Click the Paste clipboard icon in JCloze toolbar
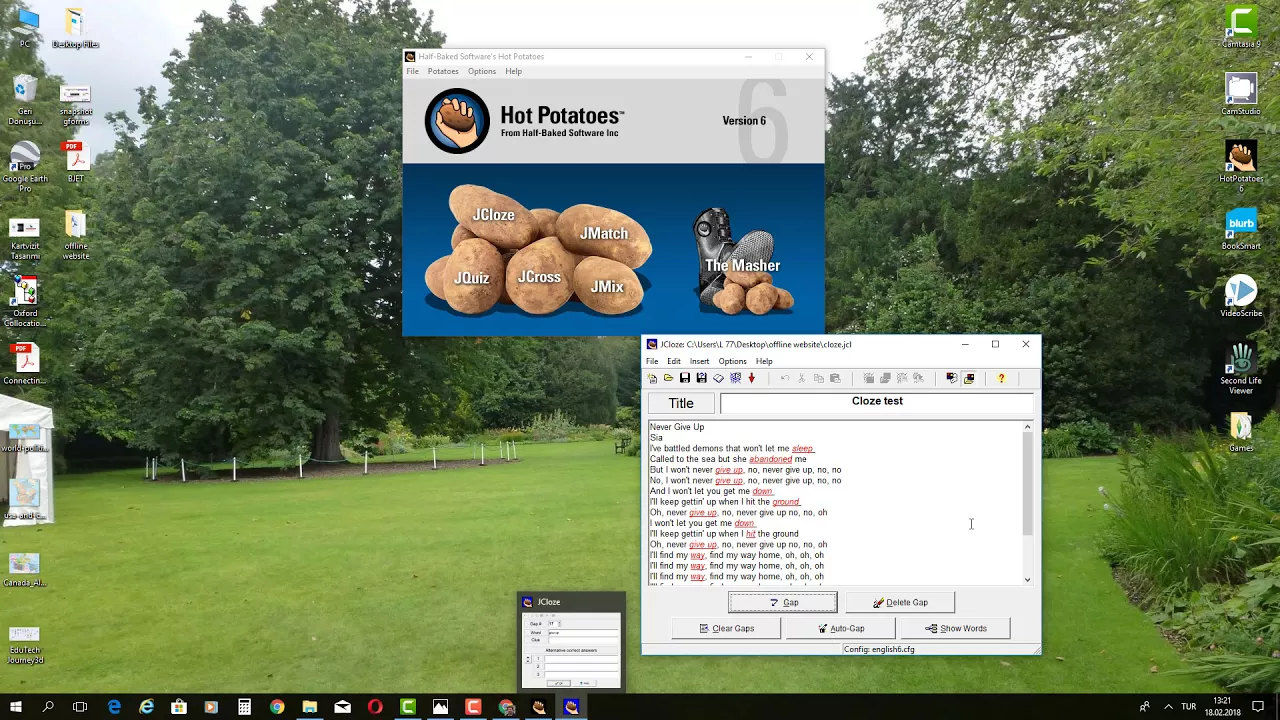 coord(835,378)
